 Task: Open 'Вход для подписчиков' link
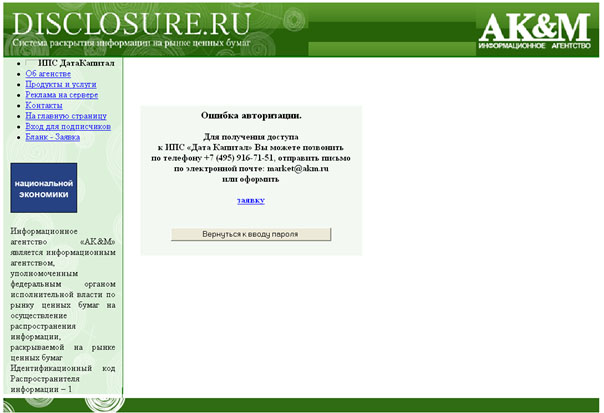68,126
